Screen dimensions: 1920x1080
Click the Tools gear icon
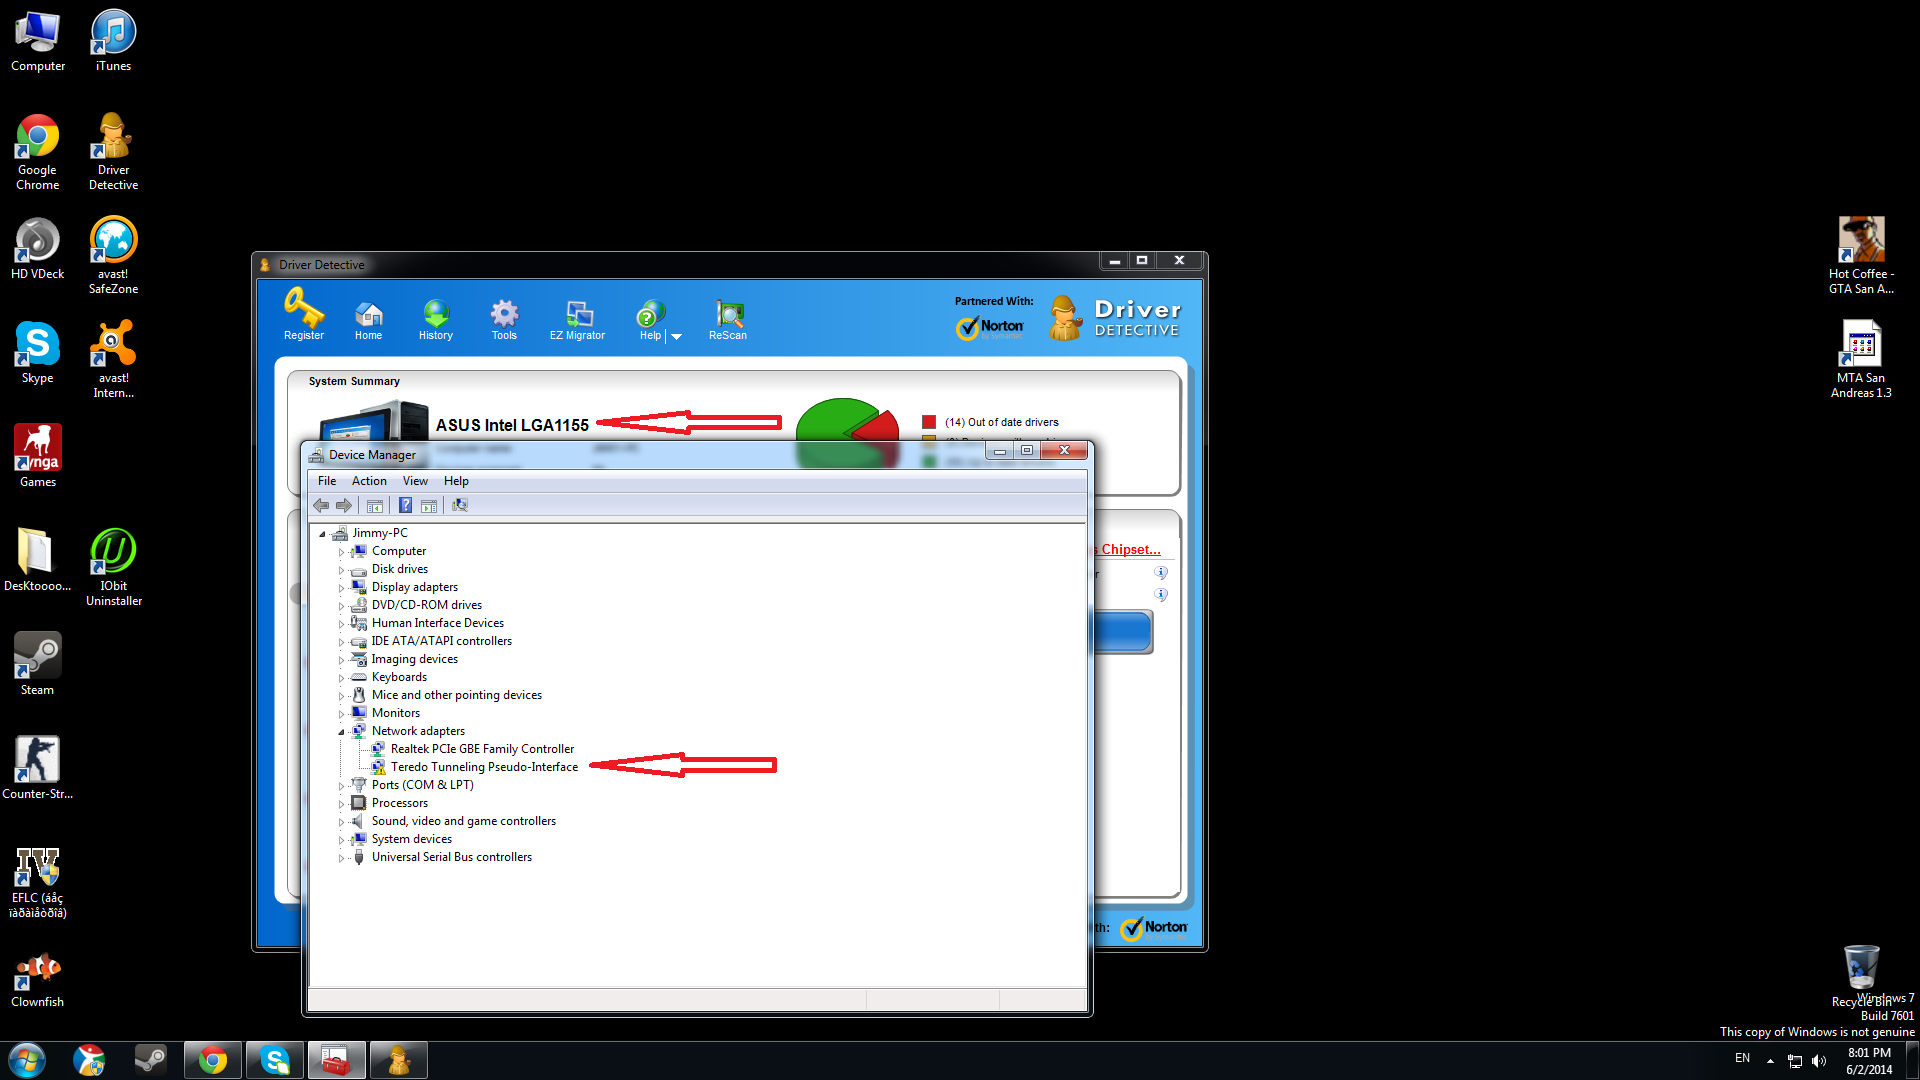click(504, 314)
